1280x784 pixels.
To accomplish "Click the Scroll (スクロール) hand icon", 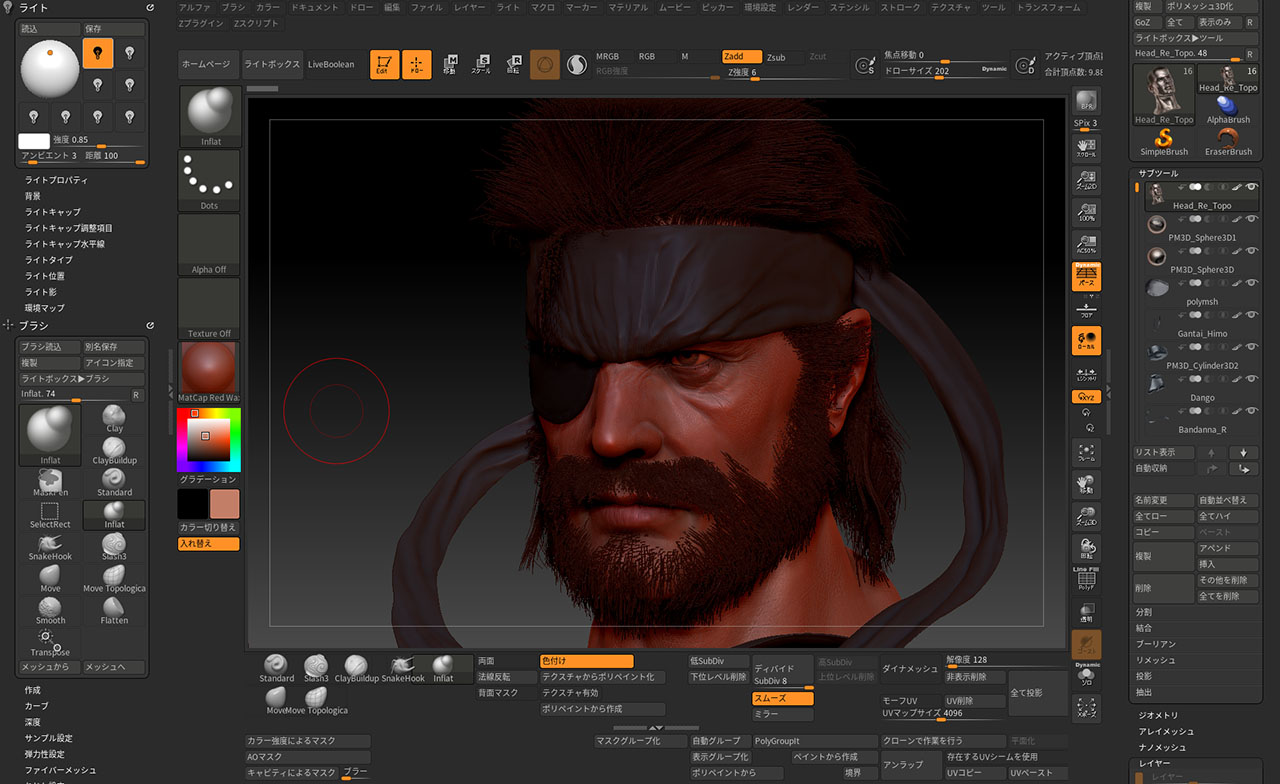I will click(1086, 148).
